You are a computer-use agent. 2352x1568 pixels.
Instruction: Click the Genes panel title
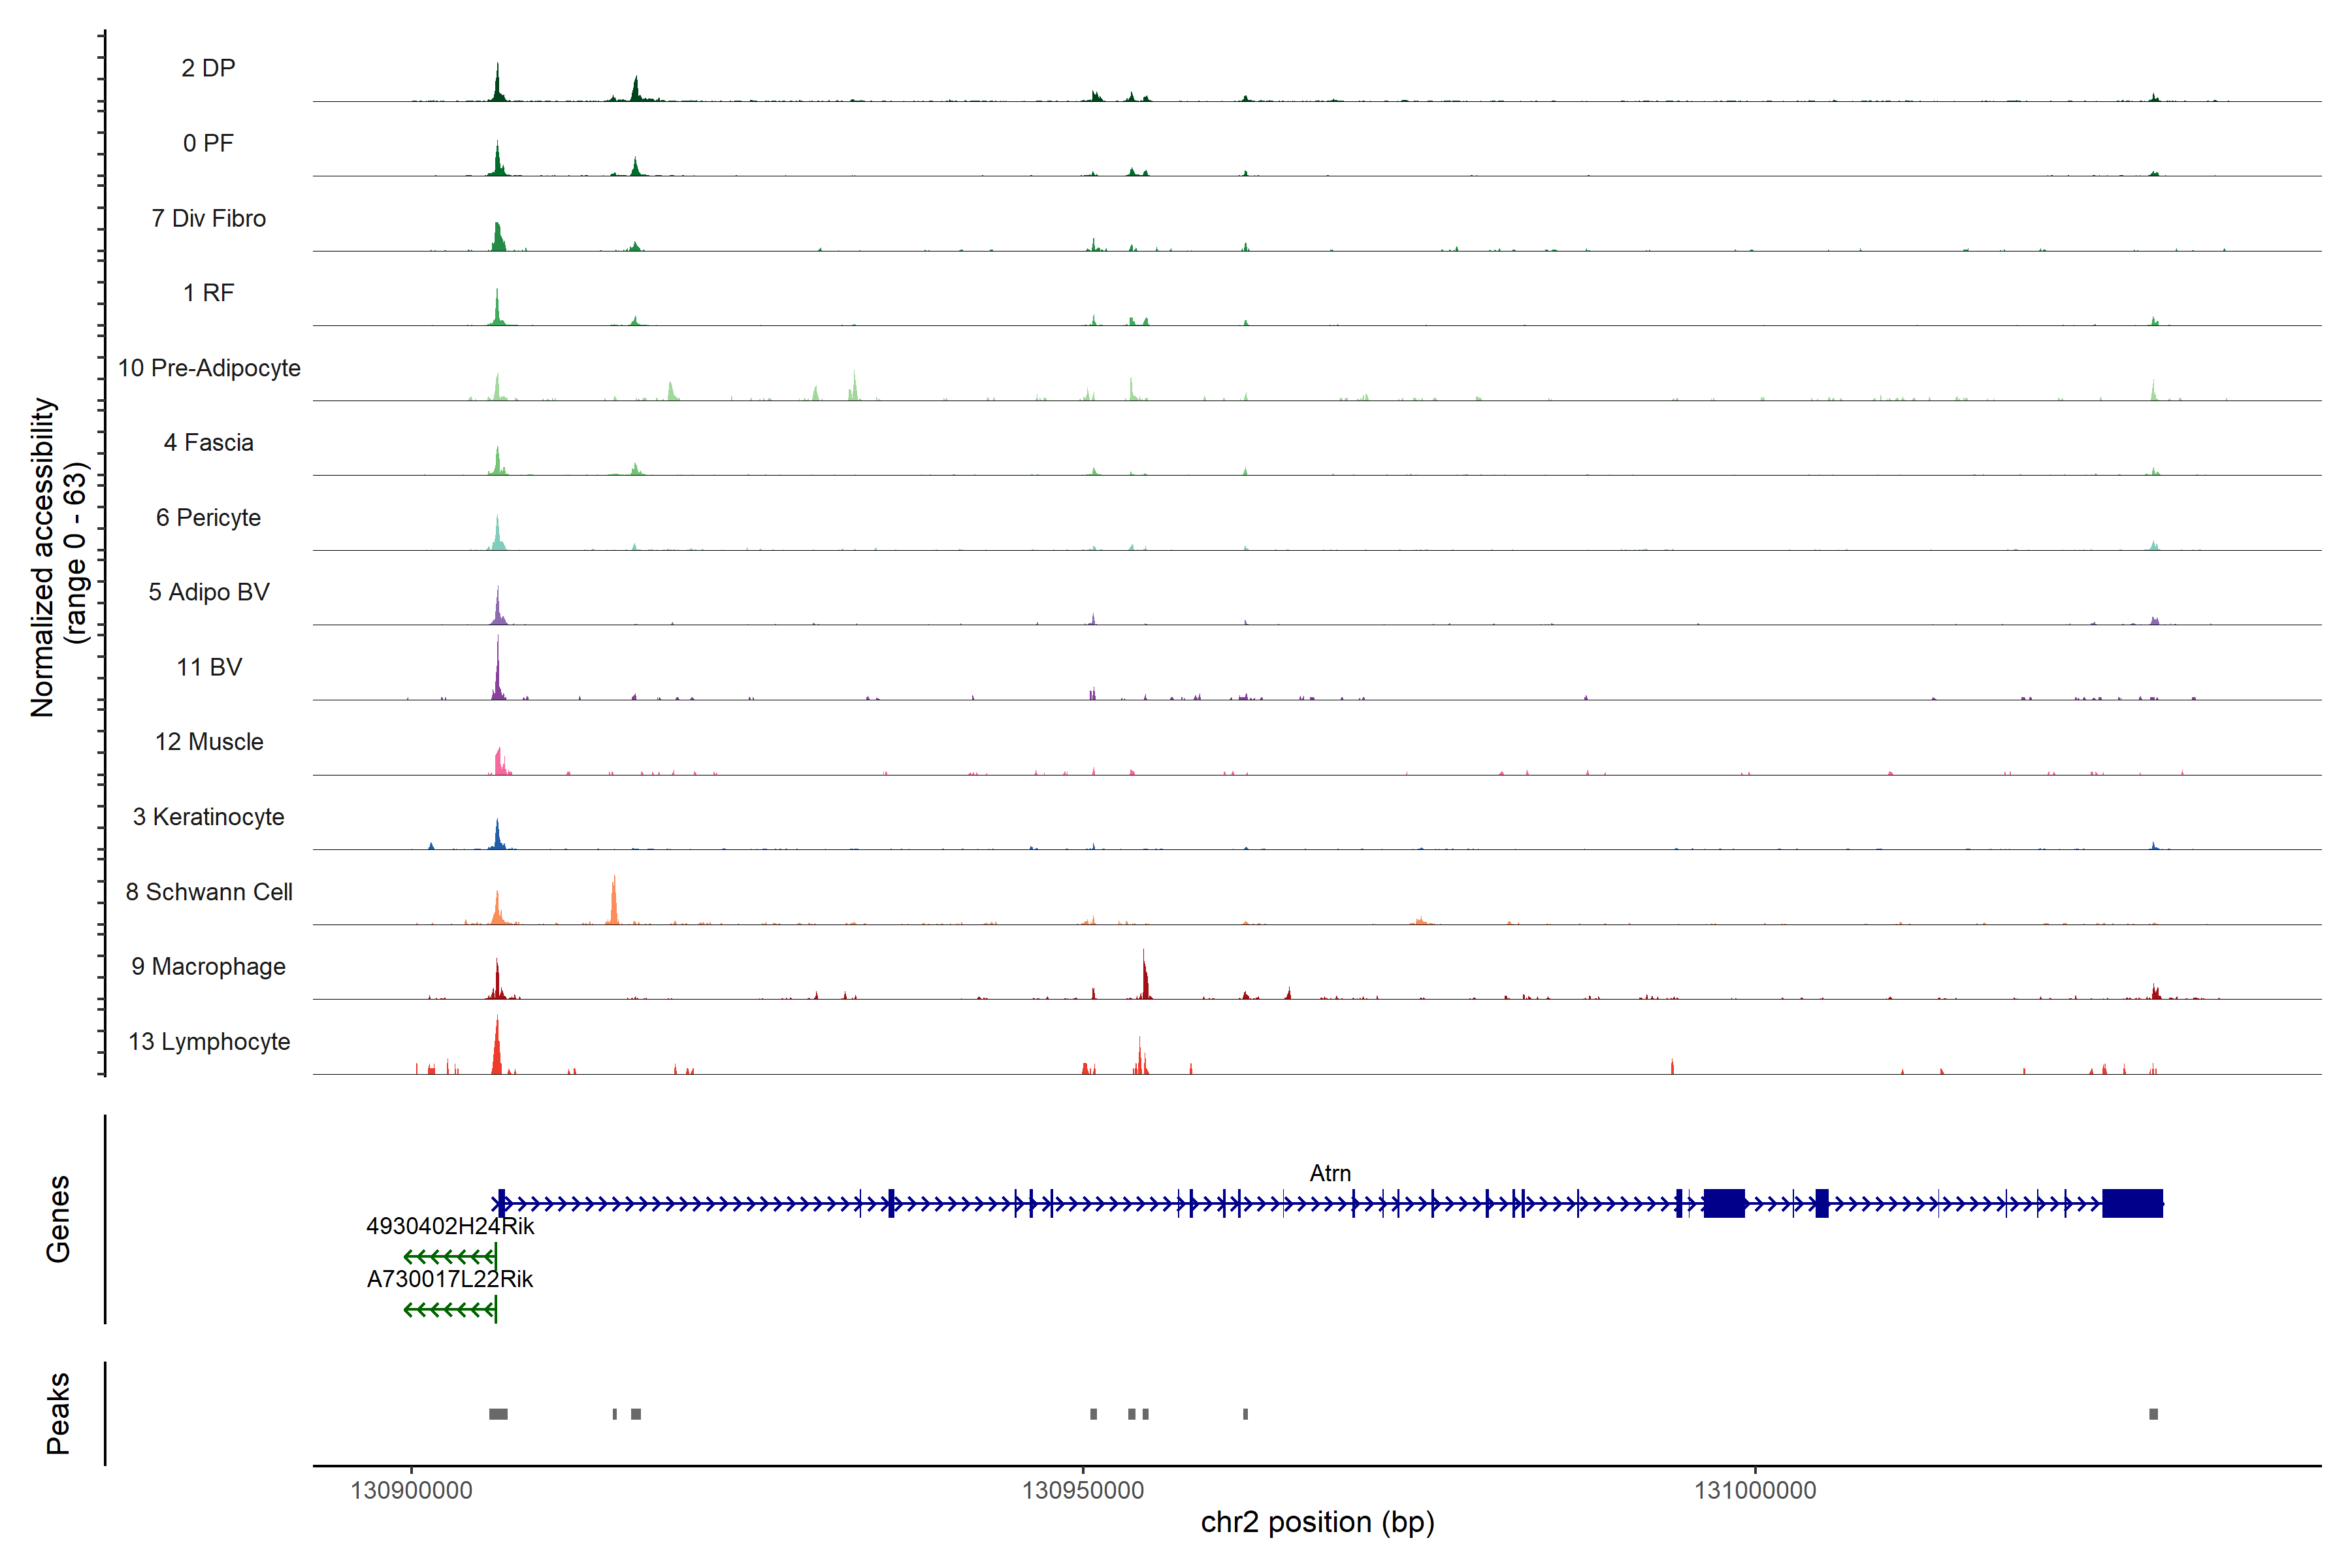point(58,1219)
